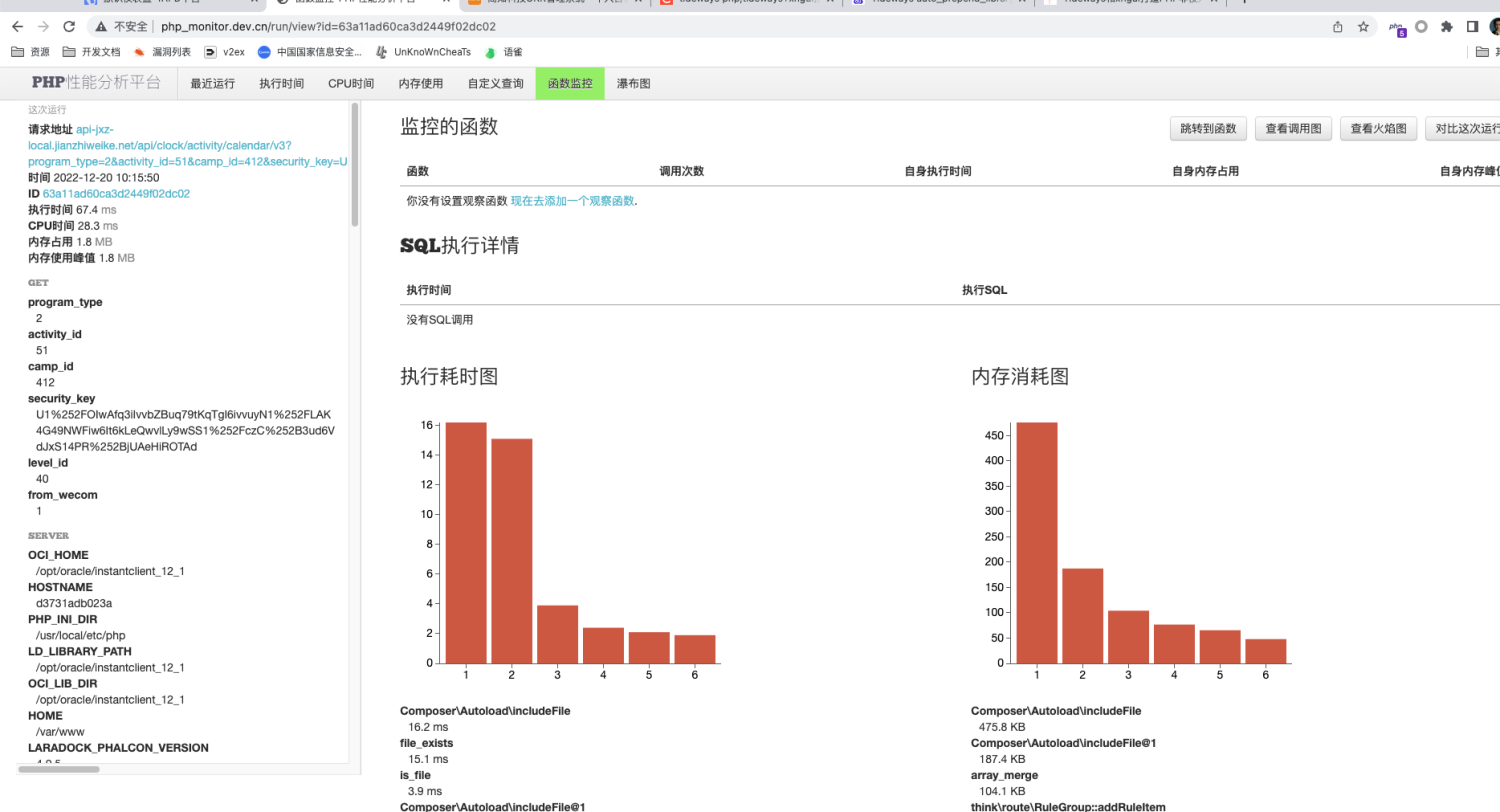The height and width of the screenshot is (812, 1500).
Task: Click the 查看火焰图 button
Action: 1378,129
